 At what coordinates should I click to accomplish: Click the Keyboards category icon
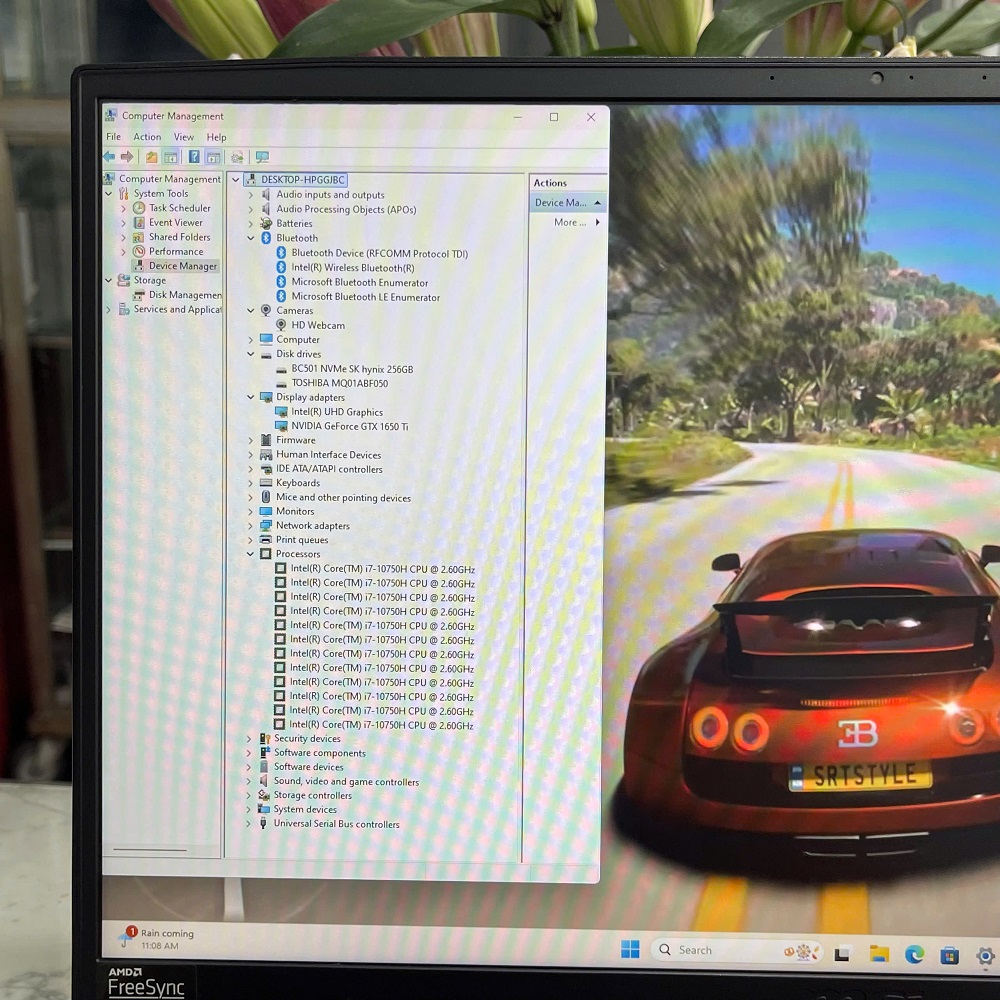266,483
